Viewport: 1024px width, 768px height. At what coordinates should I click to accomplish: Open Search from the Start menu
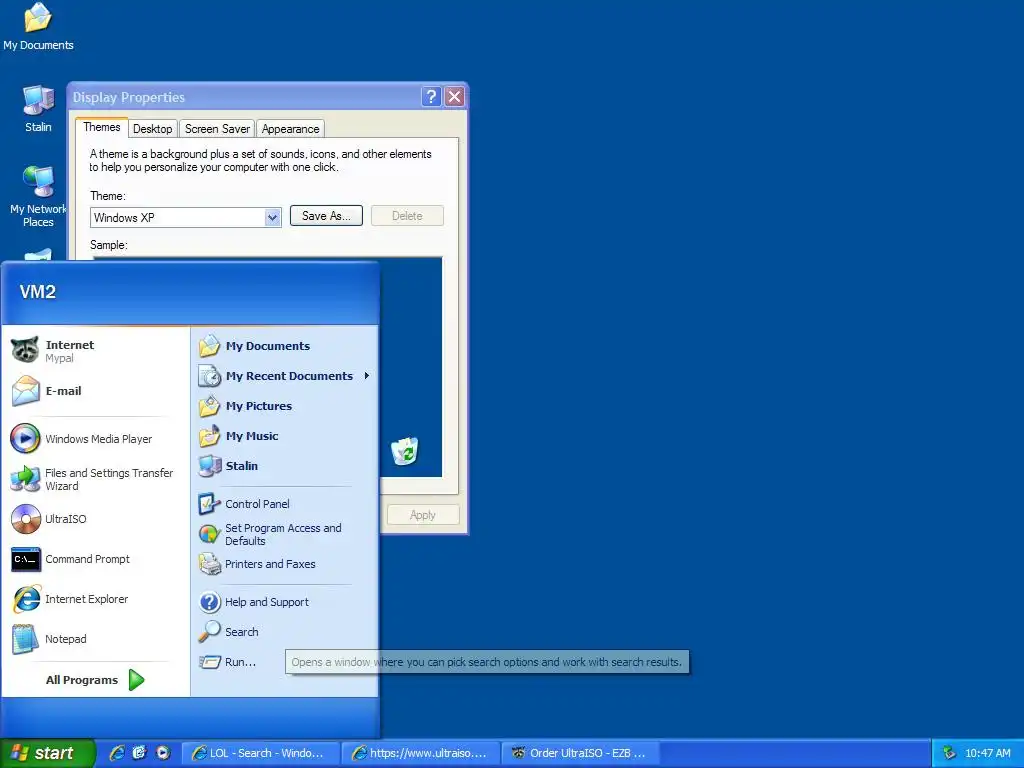(284, 632)
